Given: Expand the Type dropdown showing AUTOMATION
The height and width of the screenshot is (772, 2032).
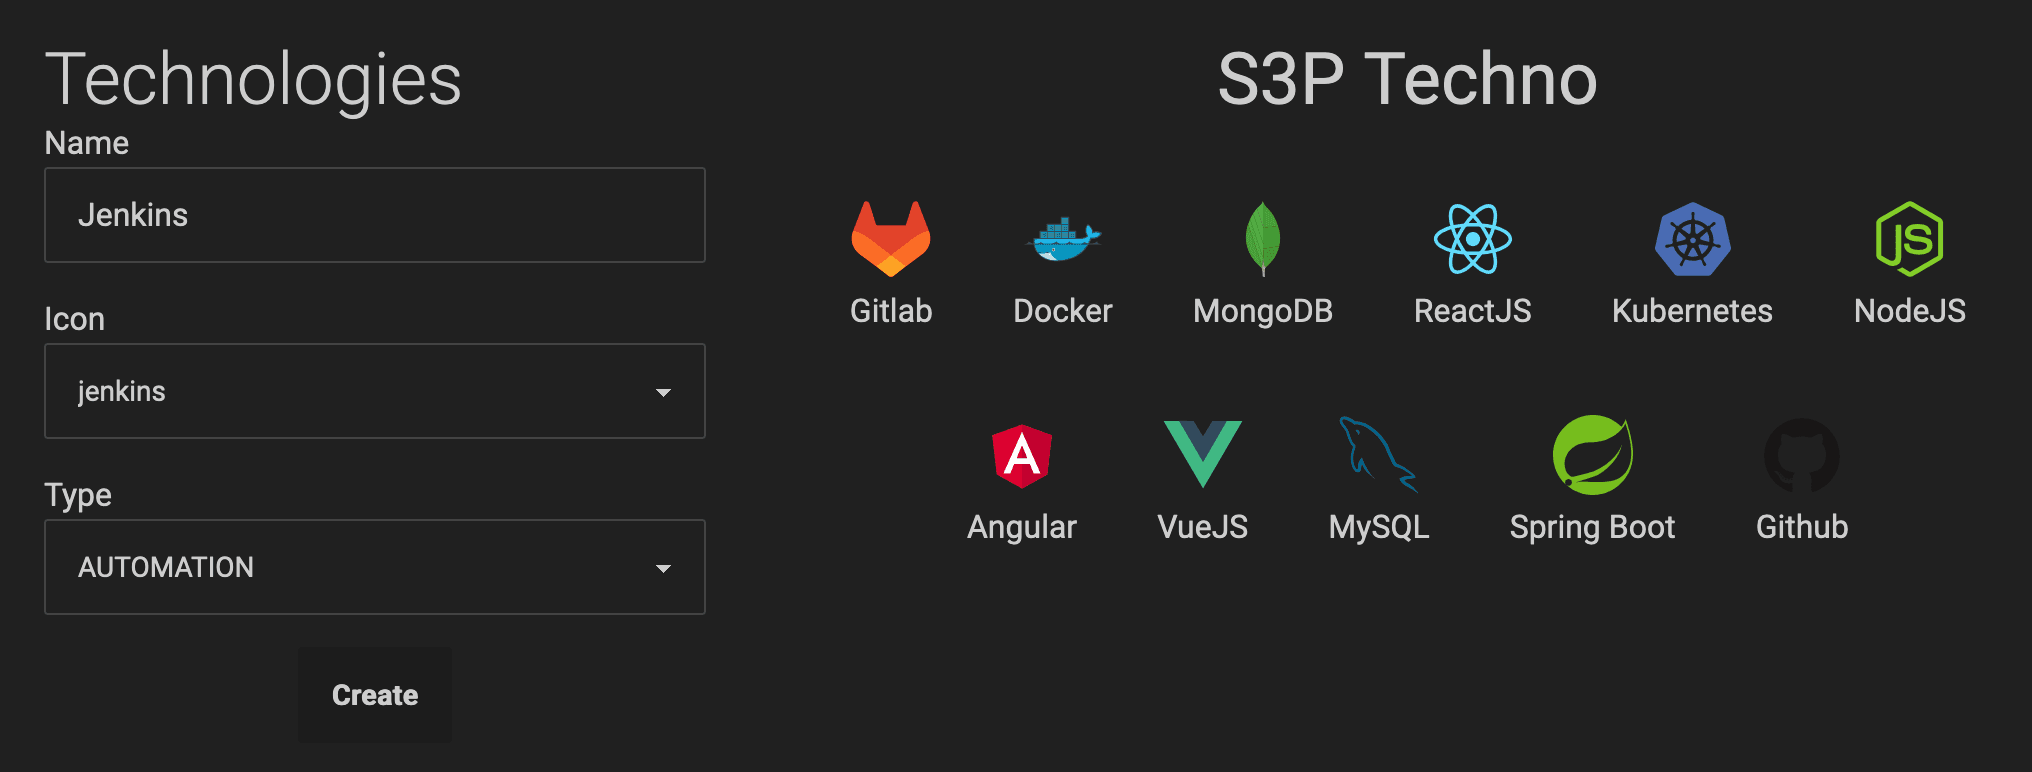Looking at the screenshot, I should pyautogui.click(x=375, y=567).
